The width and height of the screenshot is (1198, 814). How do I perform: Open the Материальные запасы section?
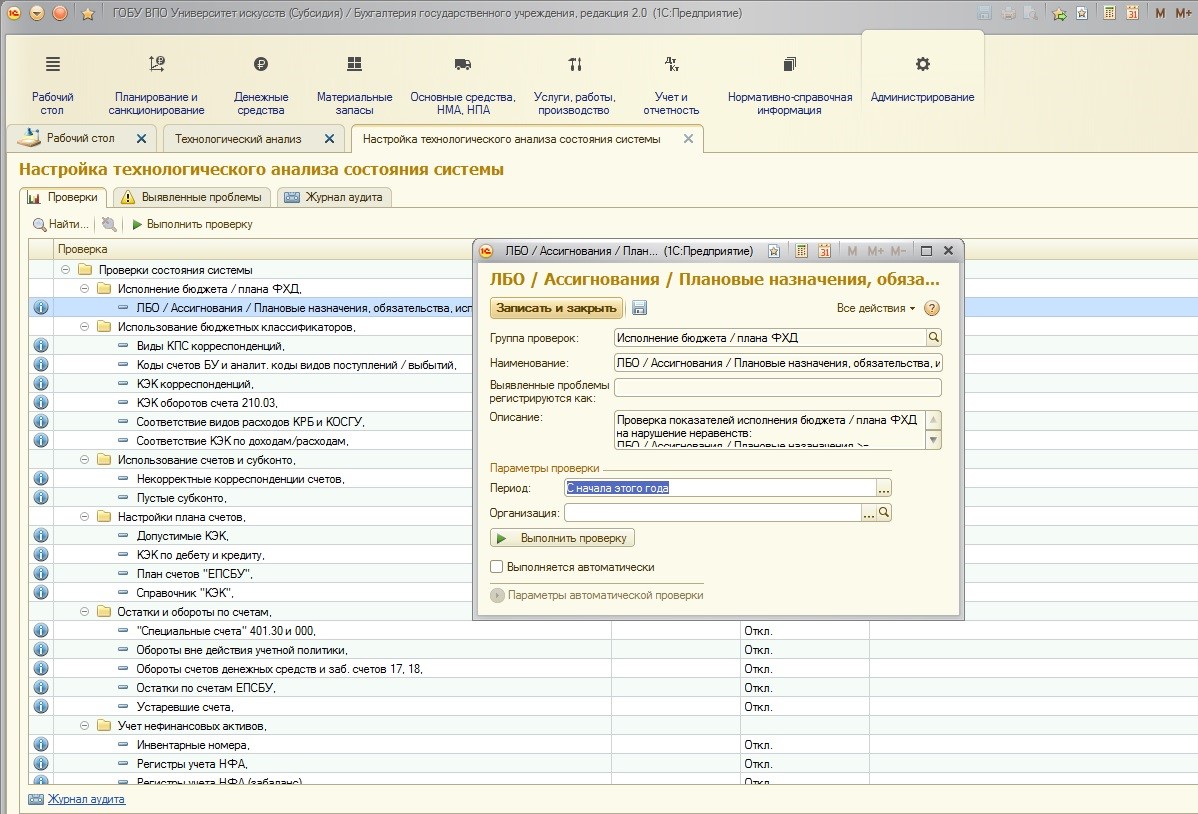tap(354, 80)
